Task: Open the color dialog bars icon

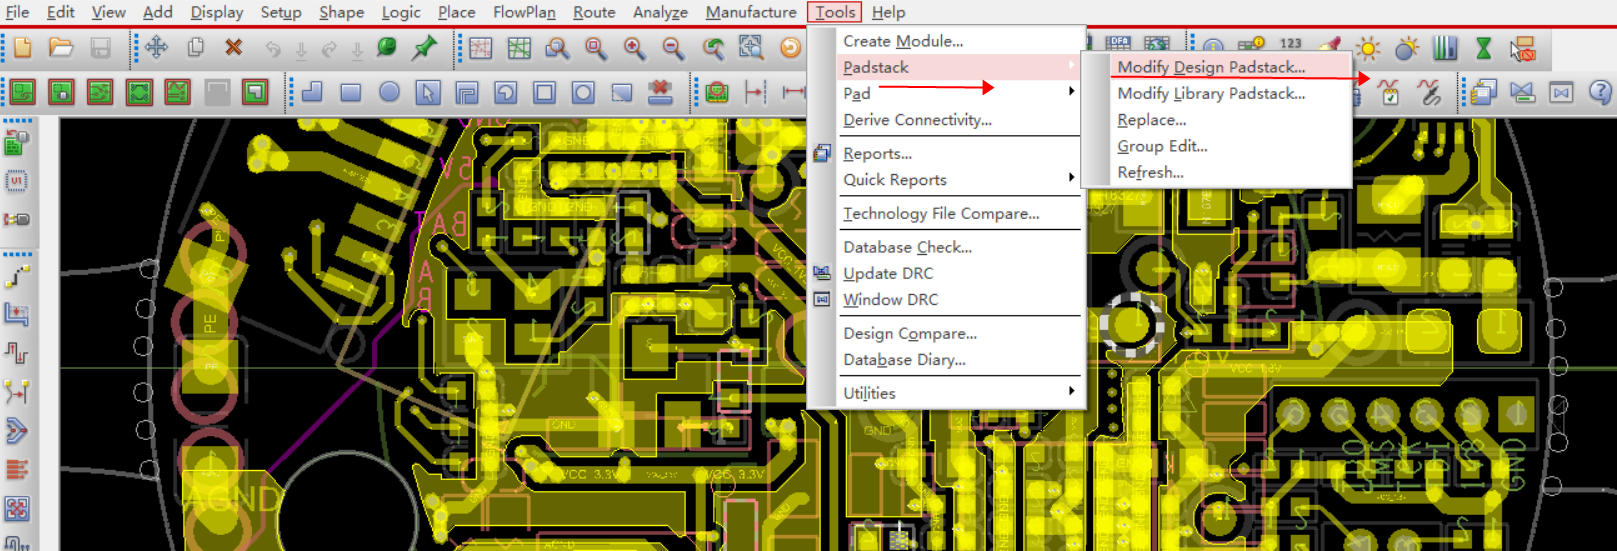Action: pyautogui.click(x=1445, y=48)
